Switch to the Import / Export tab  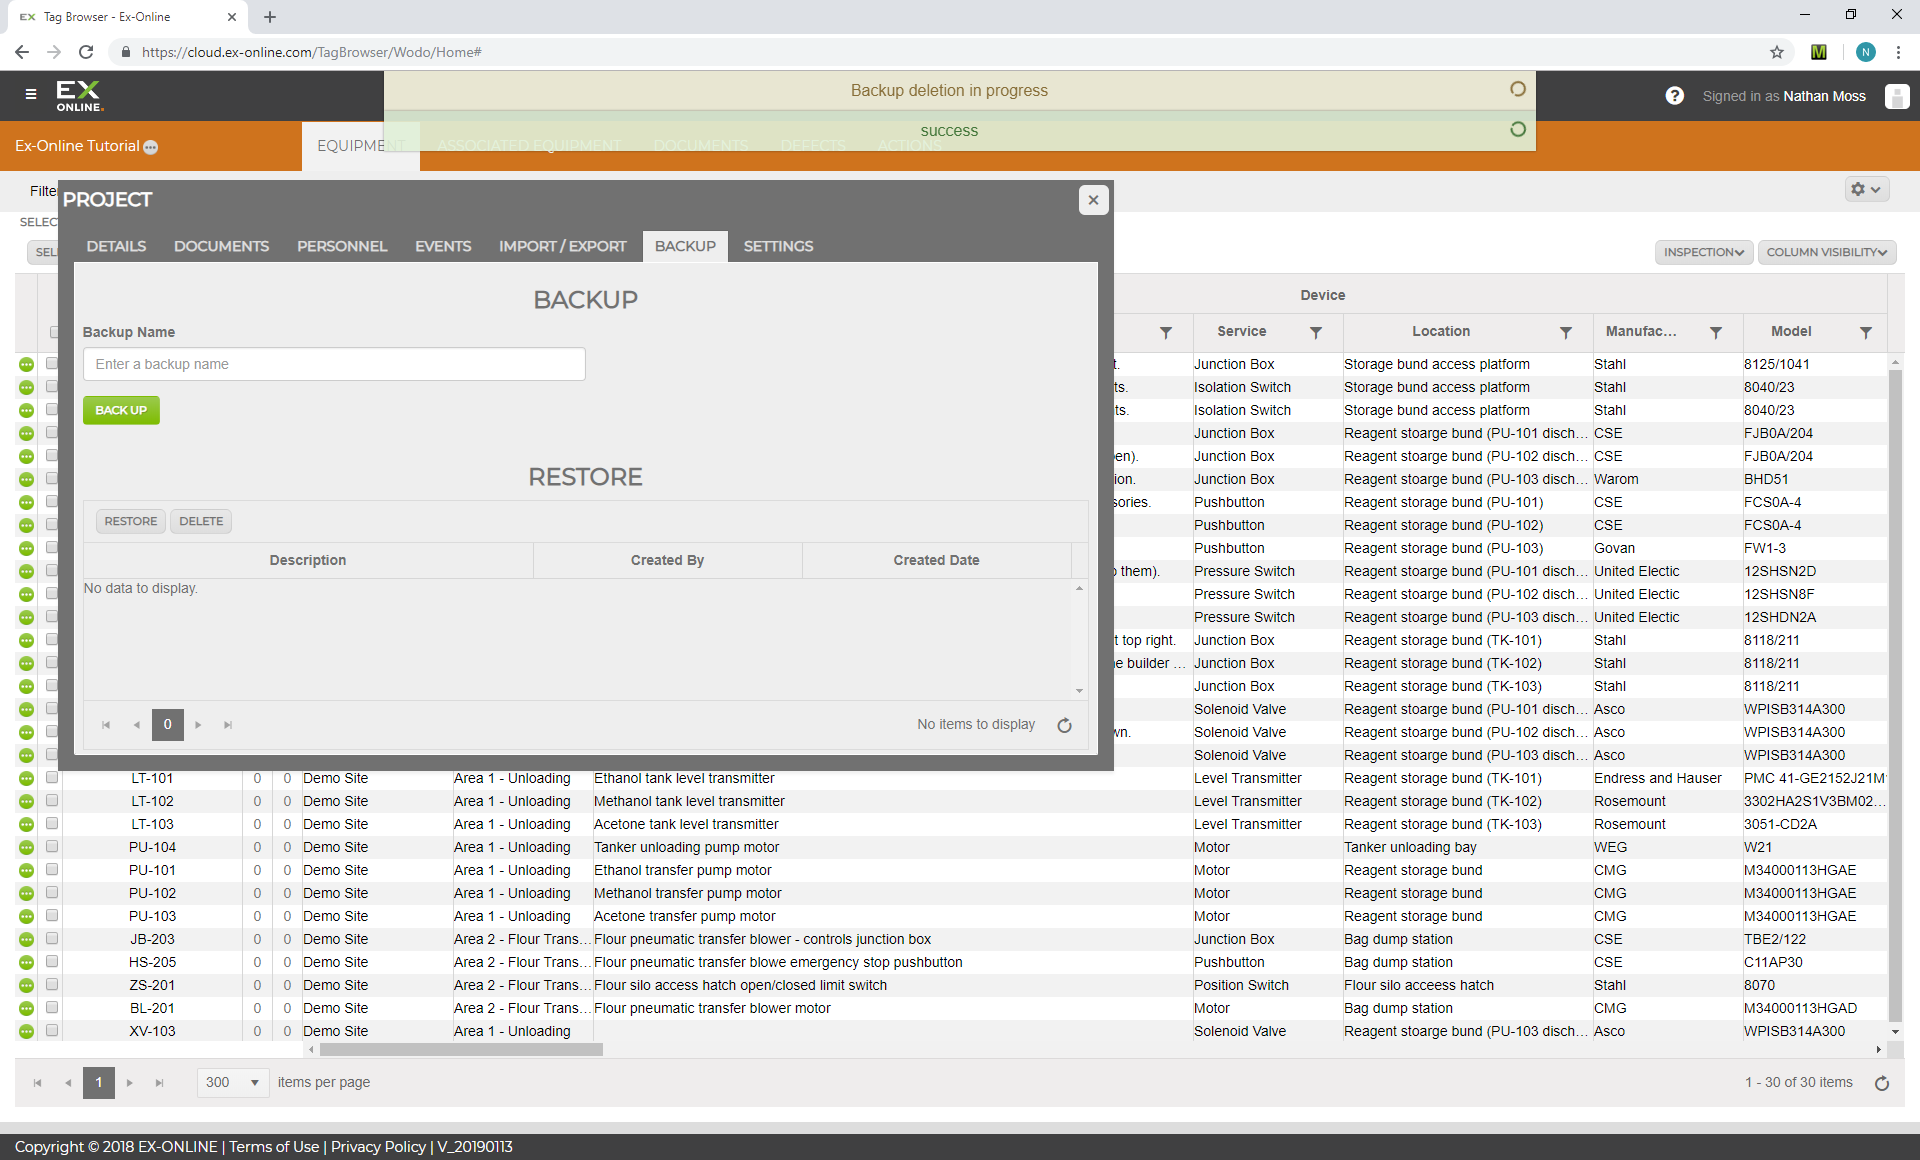click(562, 247)
